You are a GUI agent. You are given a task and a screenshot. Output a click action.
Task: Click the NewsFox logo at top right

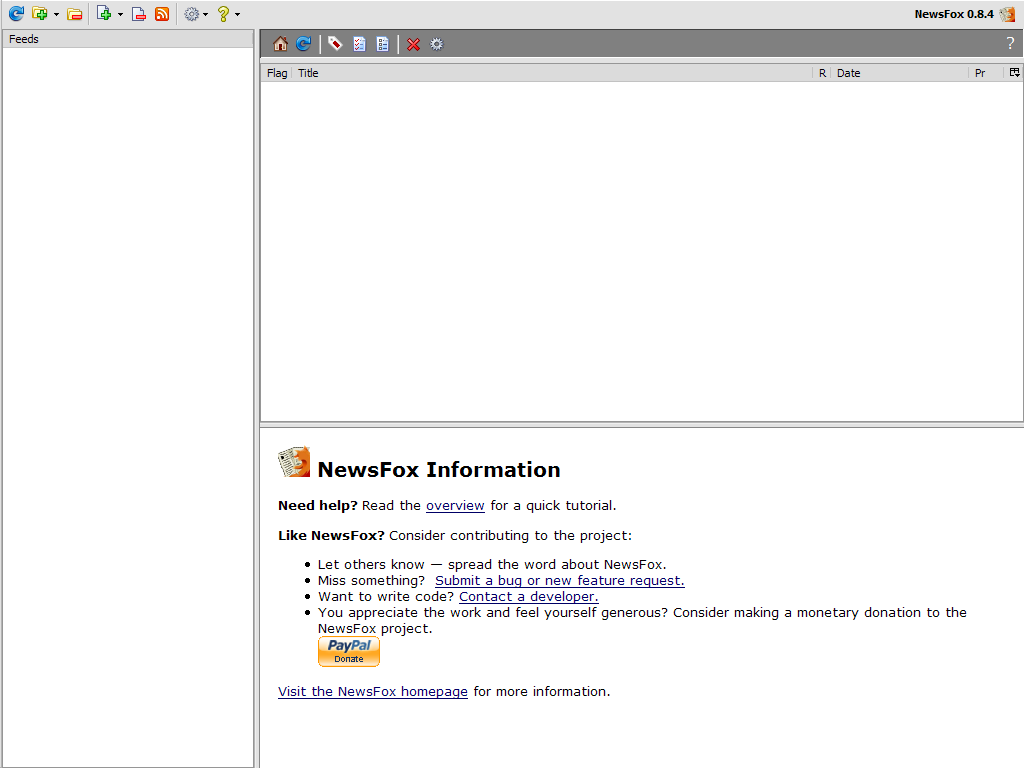[1008, 14]
